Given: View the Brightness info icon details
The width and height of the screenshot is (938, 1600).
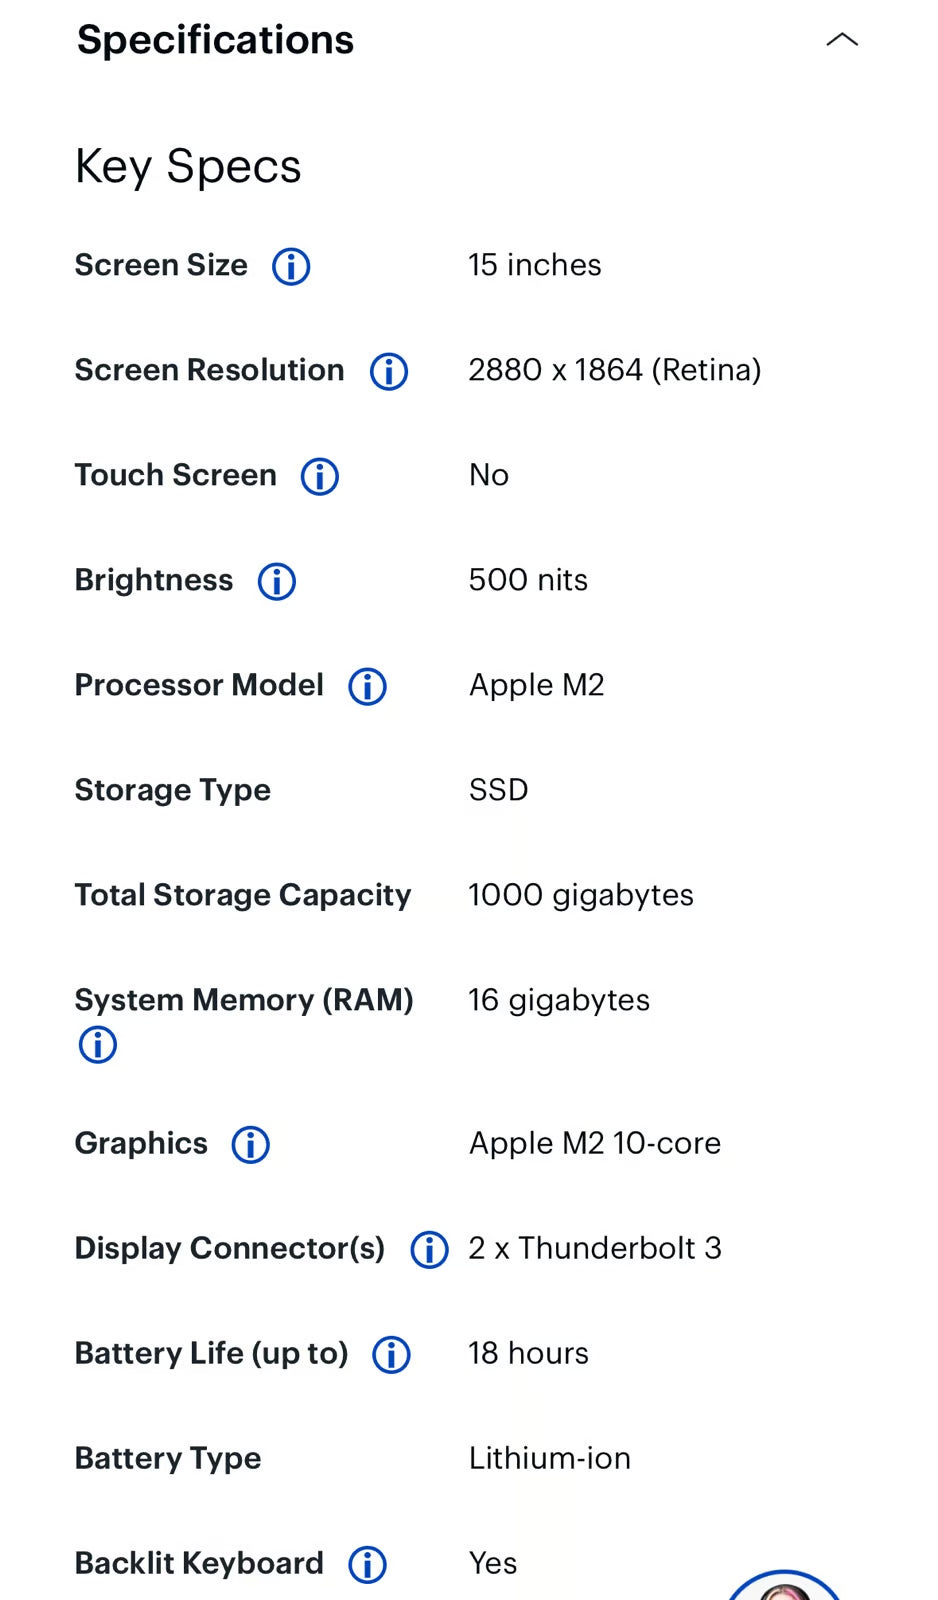Looking at the screenshot, I should point(276,581).
